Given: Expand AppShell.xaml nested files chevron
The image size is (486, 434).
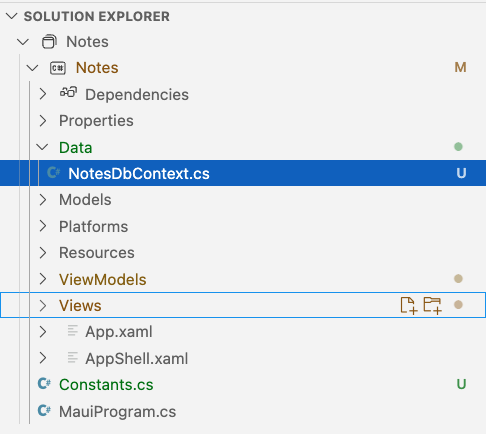Looking at the screenshot, I should (x=43, y=358).
